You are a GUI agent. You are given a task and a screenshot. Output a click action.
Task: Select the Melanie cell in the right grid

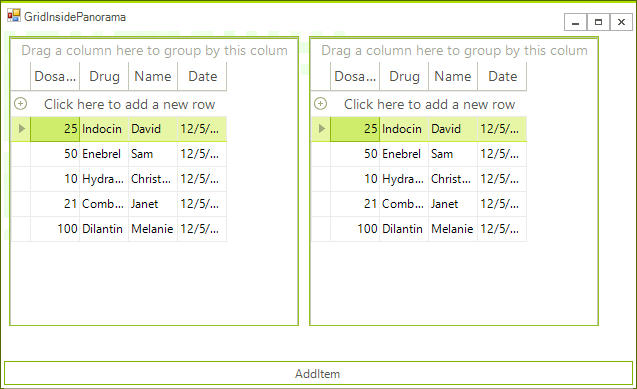453,229
